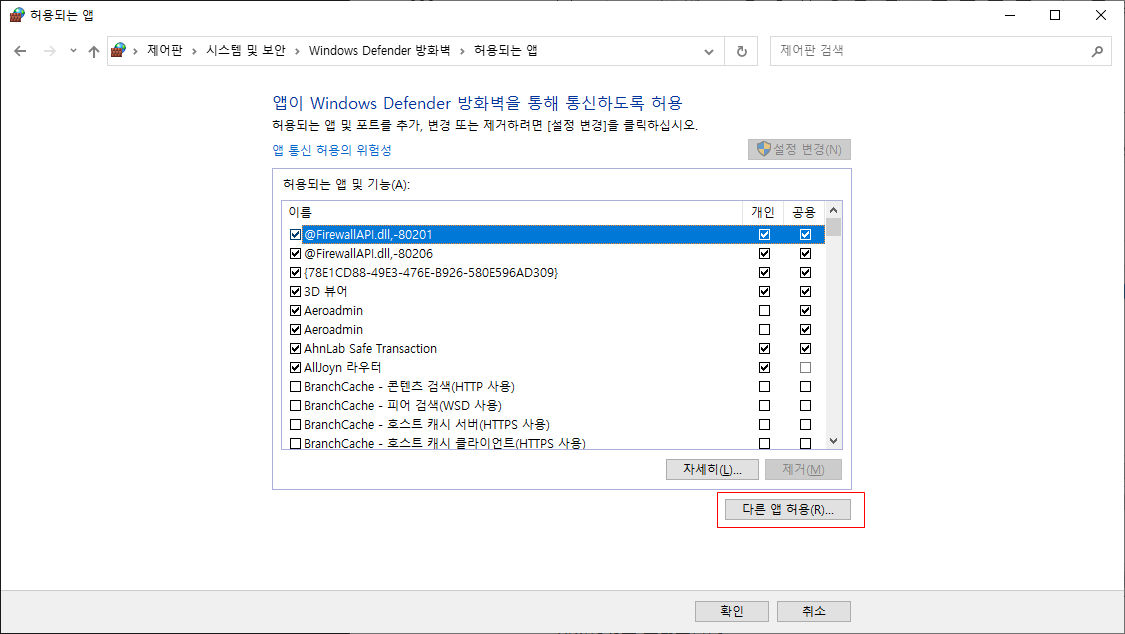
Task: Go back with the left arrow
Action: 20,51
